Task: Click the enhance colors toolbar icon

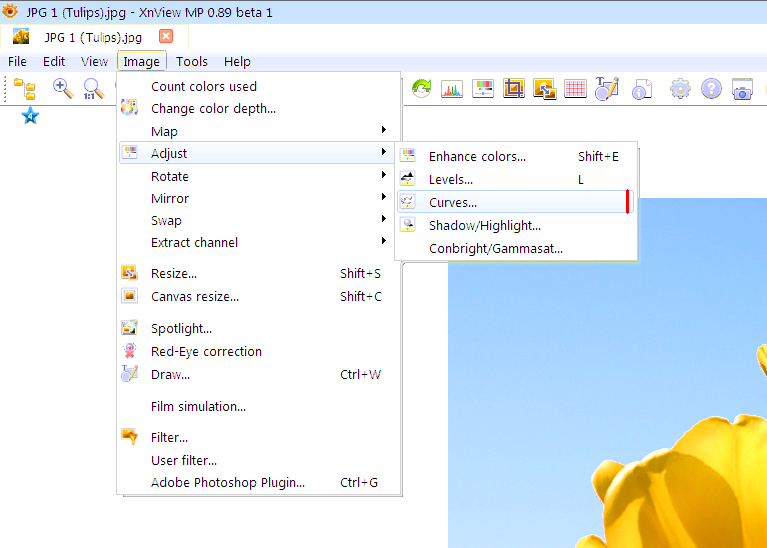Action: 483,89
